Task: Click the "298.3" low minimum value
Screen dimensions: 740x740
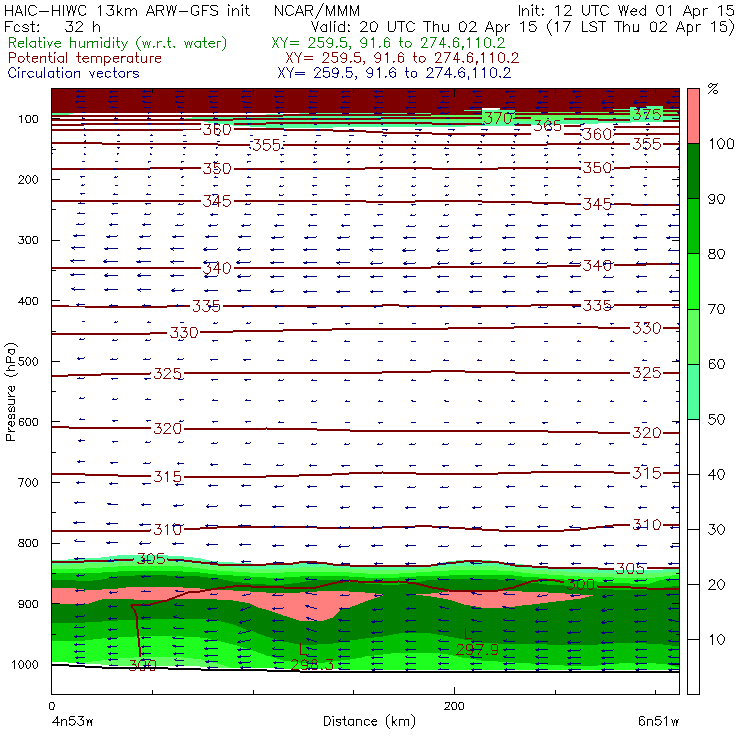Action: coord(311,664)
